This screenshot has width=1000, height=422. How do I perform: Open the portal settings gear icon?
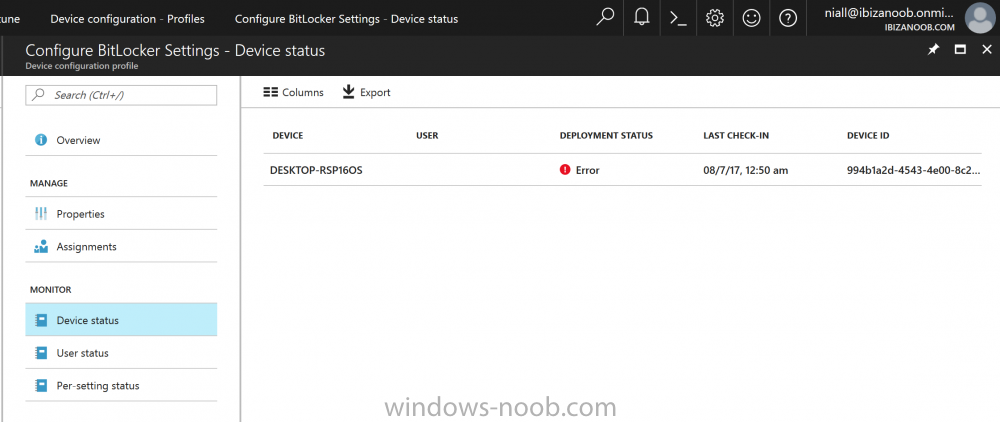[715, 18]
